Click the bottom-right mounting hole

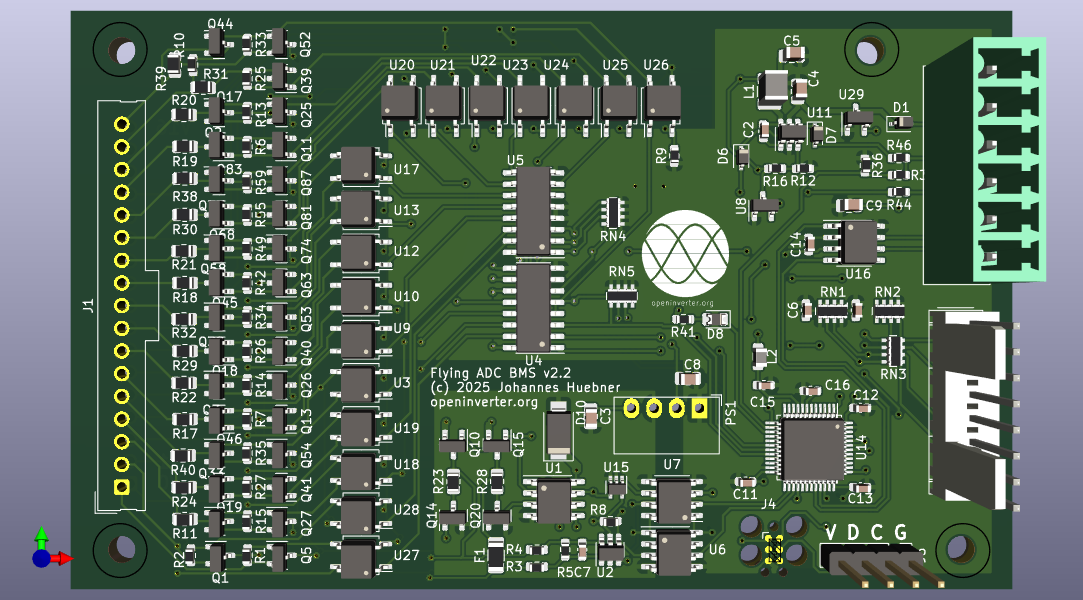click(961, 549)
